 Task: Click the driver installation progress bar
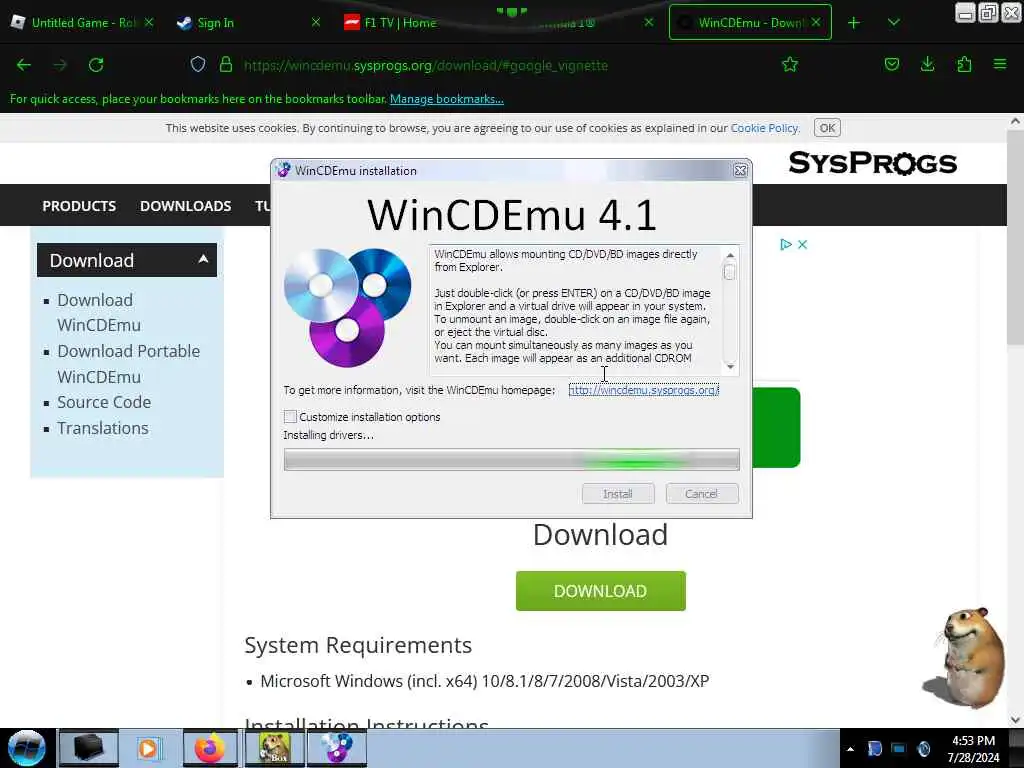tap(511, 460)
